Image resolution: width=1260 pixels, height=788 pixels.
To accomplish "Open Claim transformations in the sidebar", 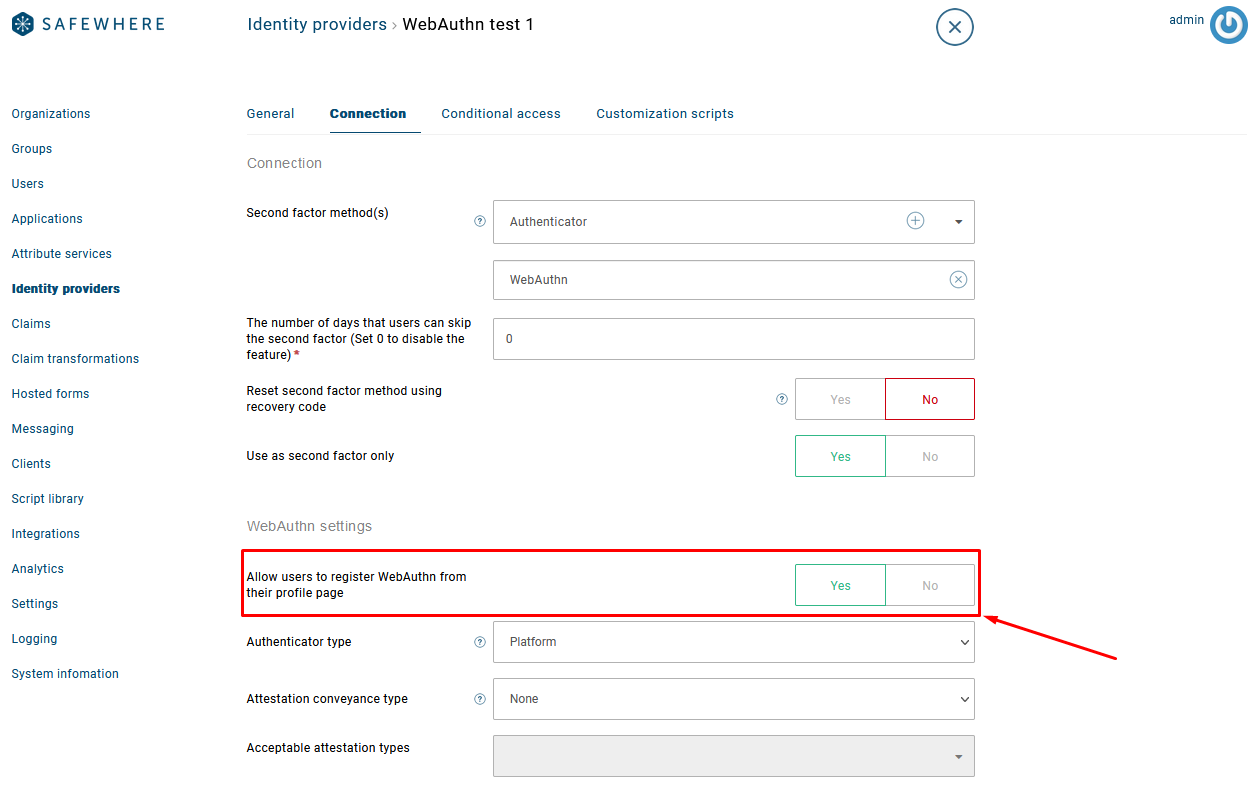I will coord(75,359).
